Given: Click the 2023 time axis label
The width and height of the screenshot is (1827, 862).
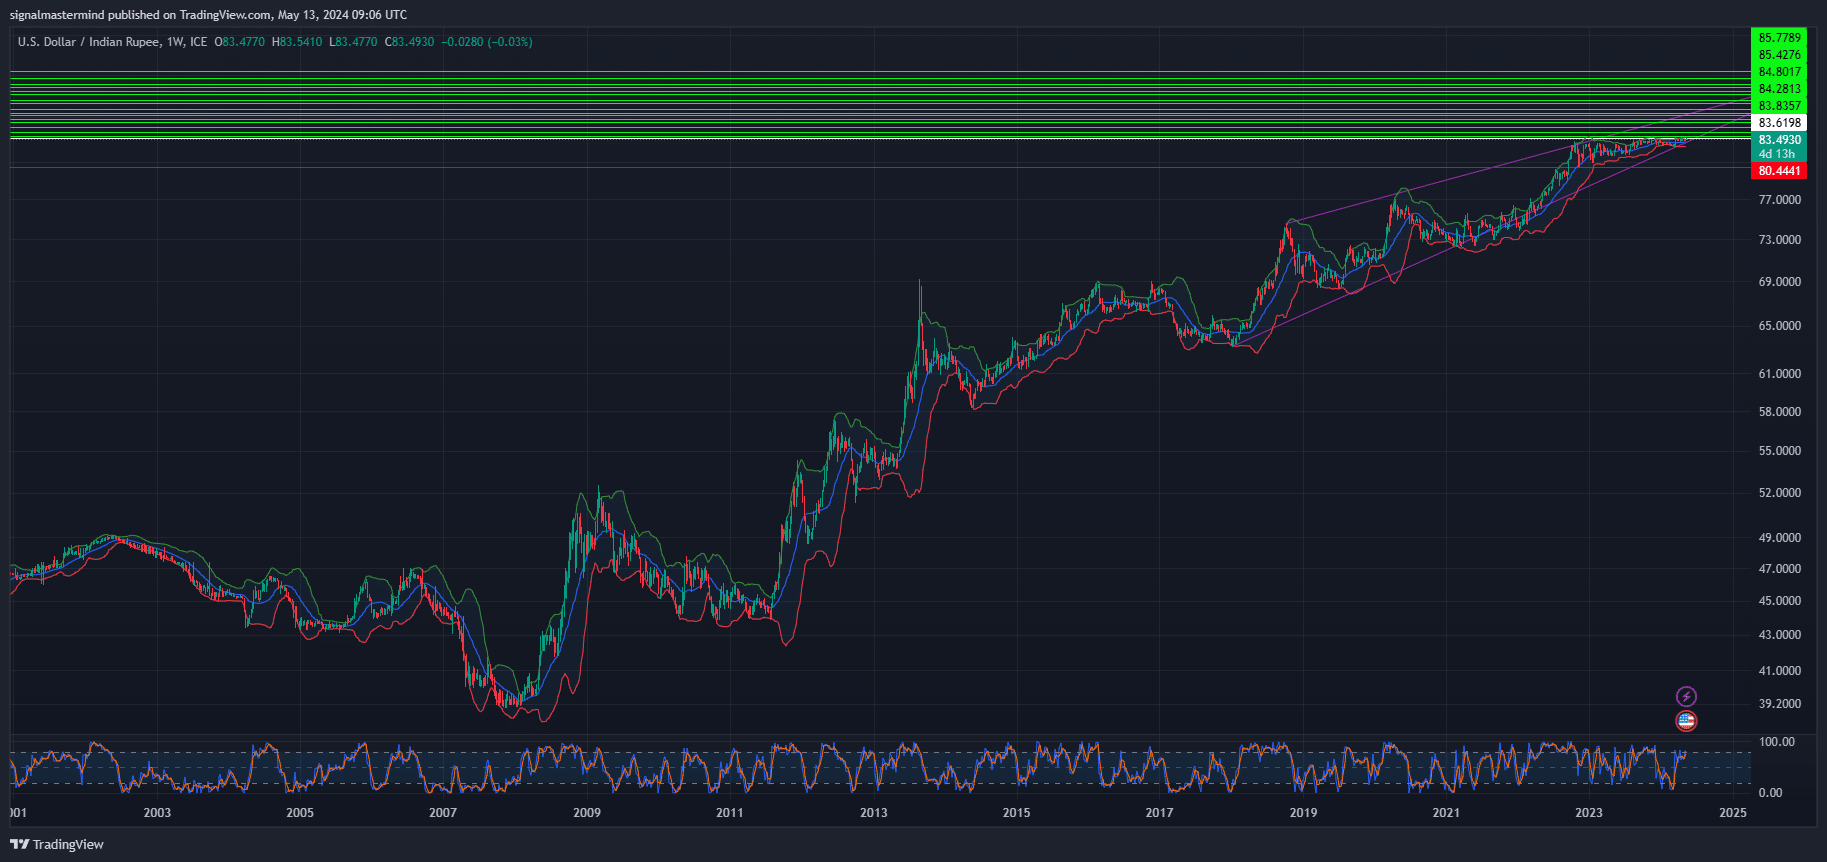Looking at the screenshot, I should click(x=1589, y=813).
